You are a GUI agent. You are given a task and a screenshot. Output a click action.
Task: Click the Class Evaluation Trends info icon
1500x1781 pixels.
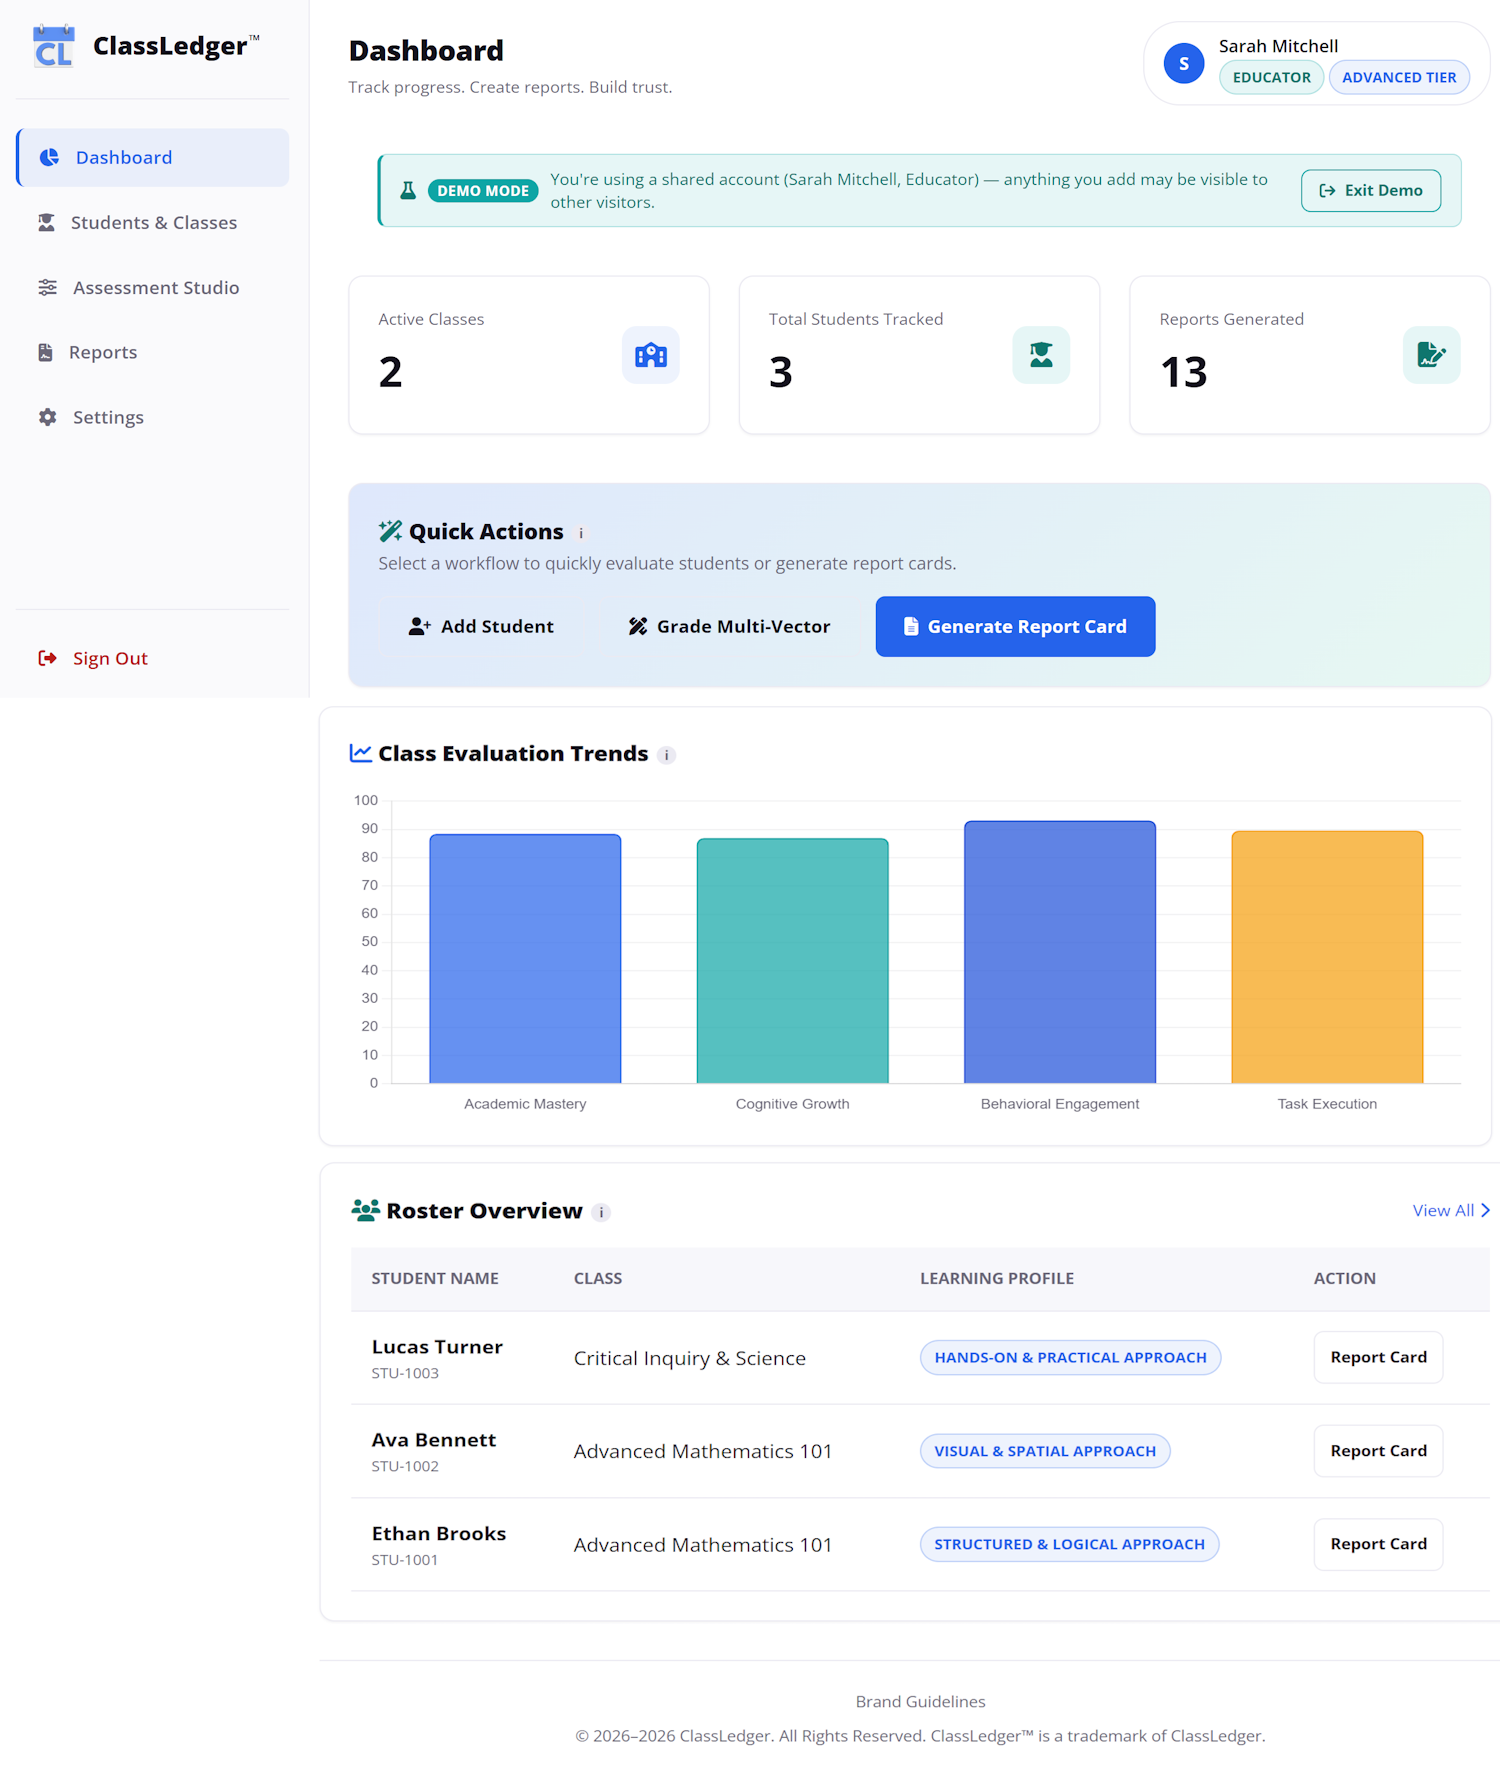667,755
